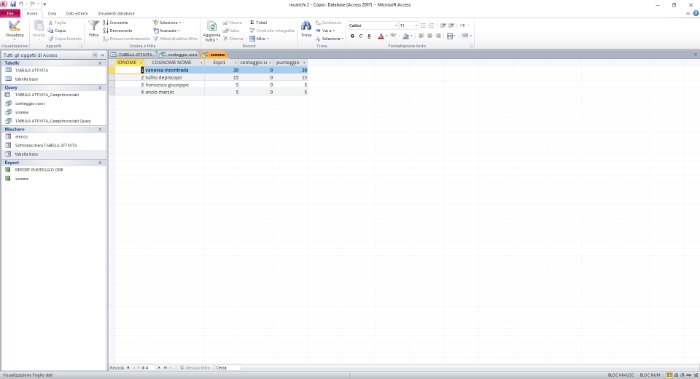This screenshot has height=379, width=700.
Task: Sort records with Crescente
Action: click(x=116, y=22)
